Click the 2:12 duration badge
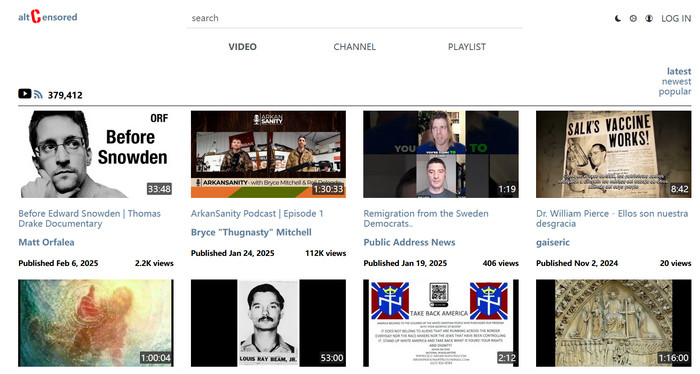 click(x=507, y=357)
